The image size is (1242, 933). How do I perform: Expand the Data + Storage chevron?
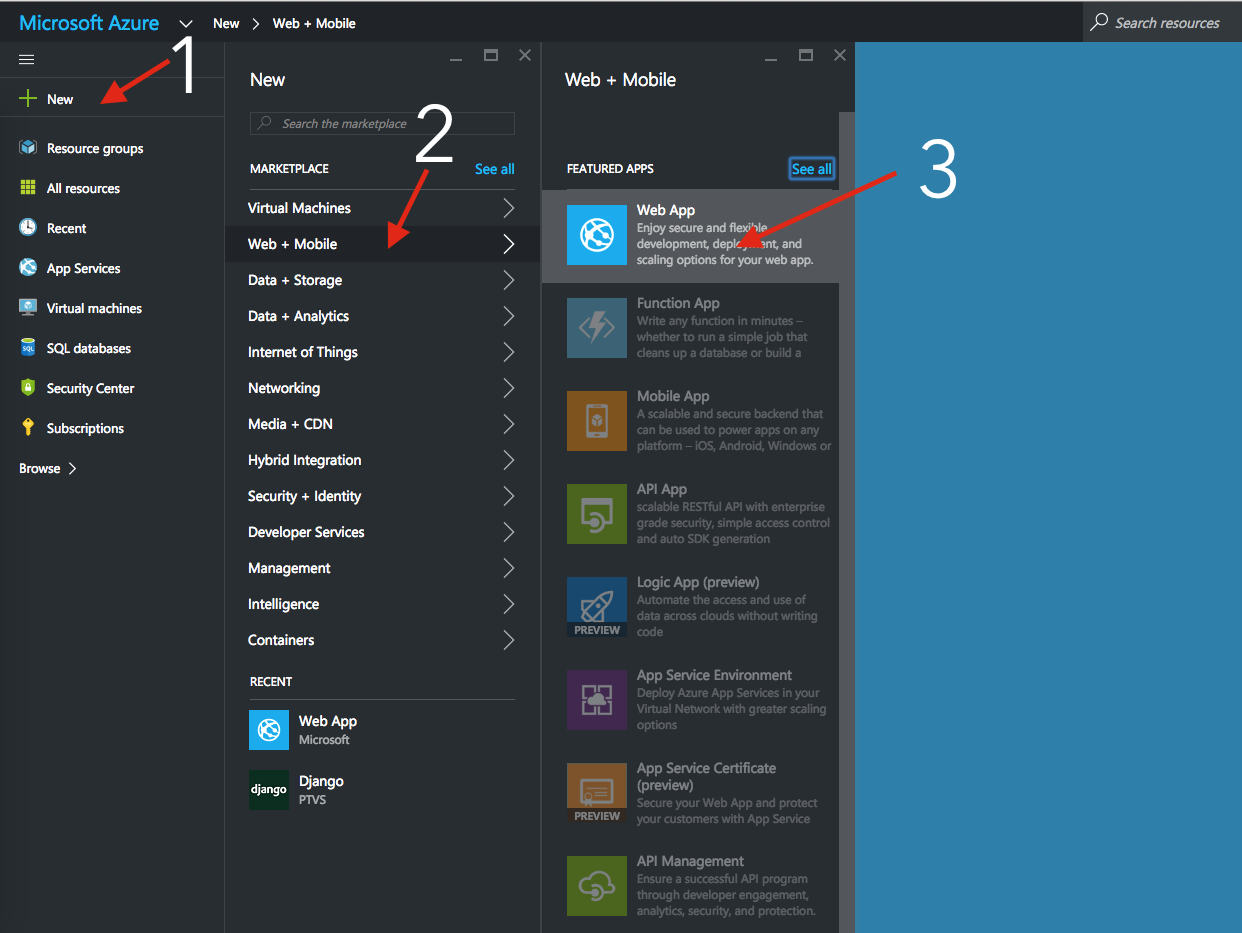coord(508,280)
